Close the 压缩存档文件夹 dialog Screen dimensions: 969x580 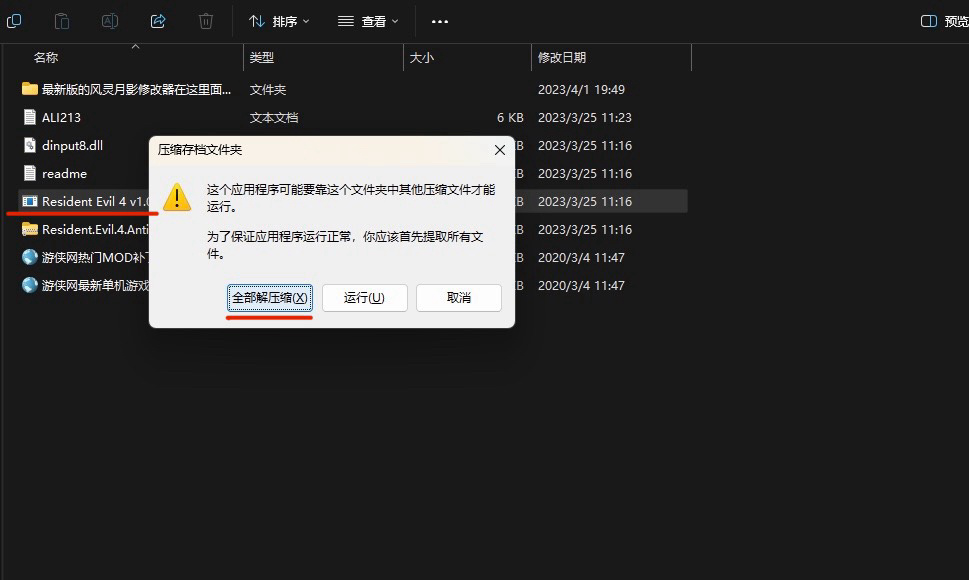pyautogui.click(x=500, y=150)
